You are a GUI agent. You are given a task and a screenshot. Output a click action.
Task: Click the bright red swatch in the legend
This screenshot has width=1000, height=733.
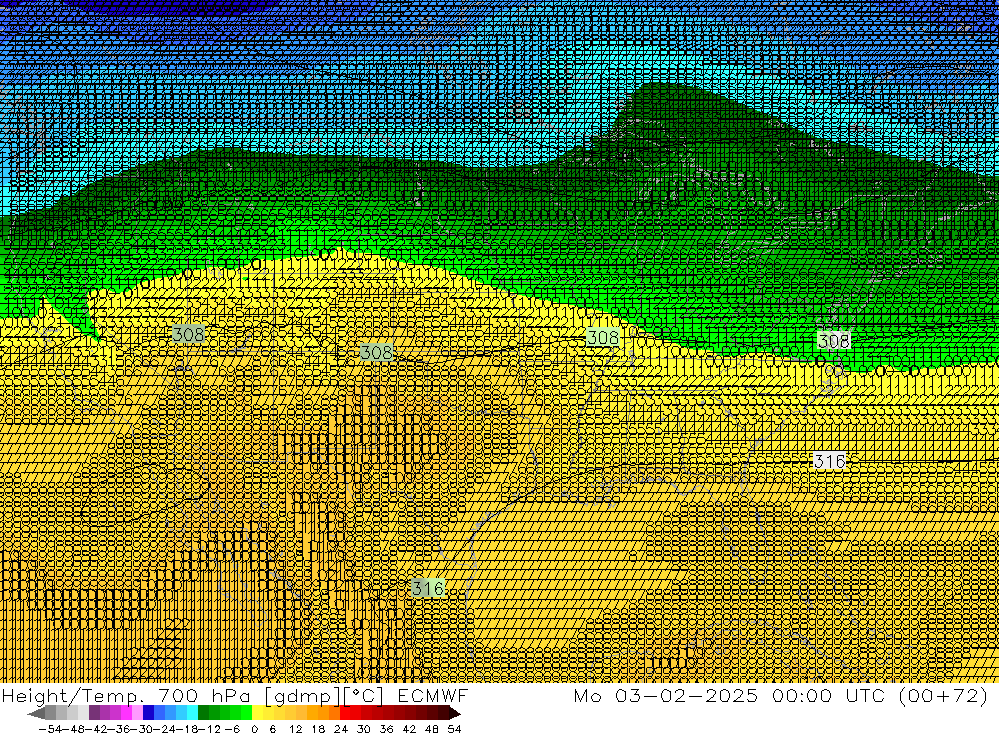(345, 713)
